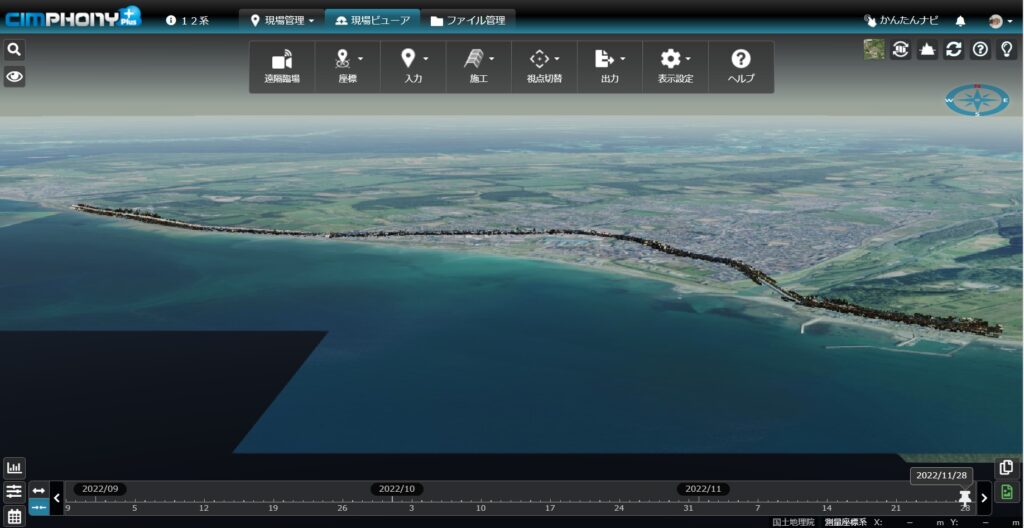Toggle visibility with the eye icon
This screenshot has height=528, width=1024.
click(14, 76)
